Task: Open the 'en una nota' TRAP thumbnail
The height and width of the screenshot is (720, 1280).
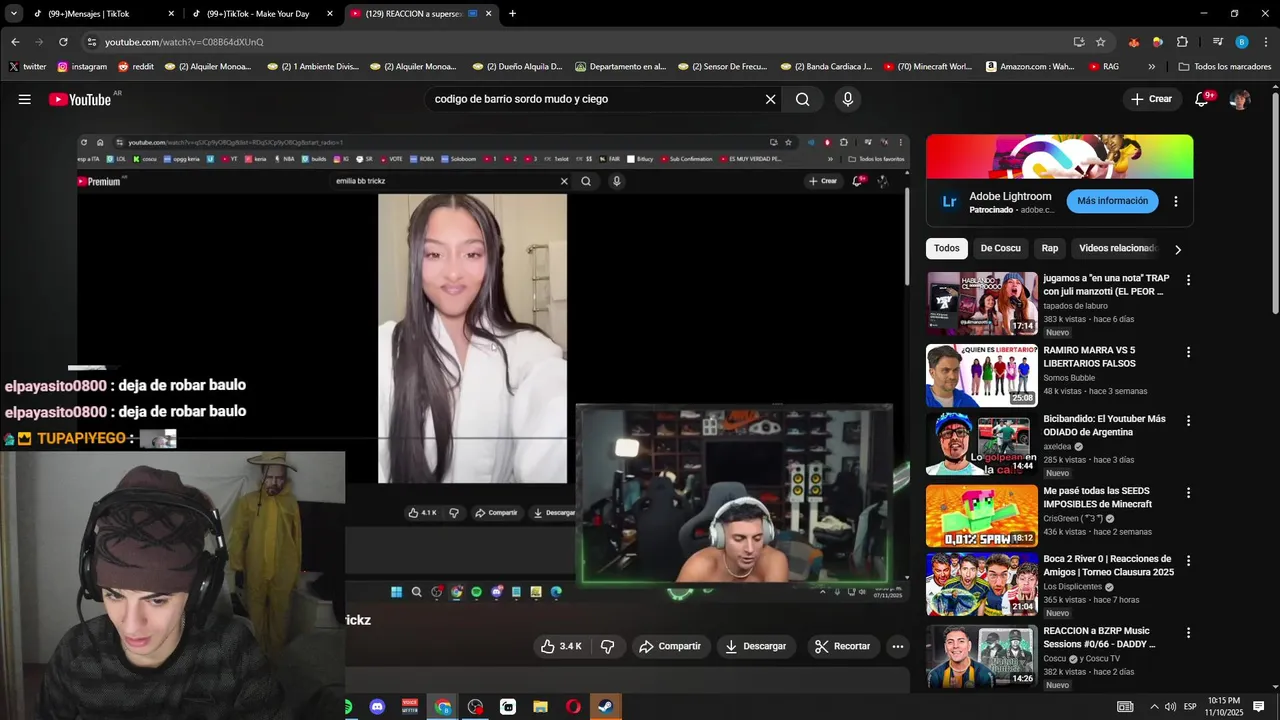Action: [x=982, y=303]
